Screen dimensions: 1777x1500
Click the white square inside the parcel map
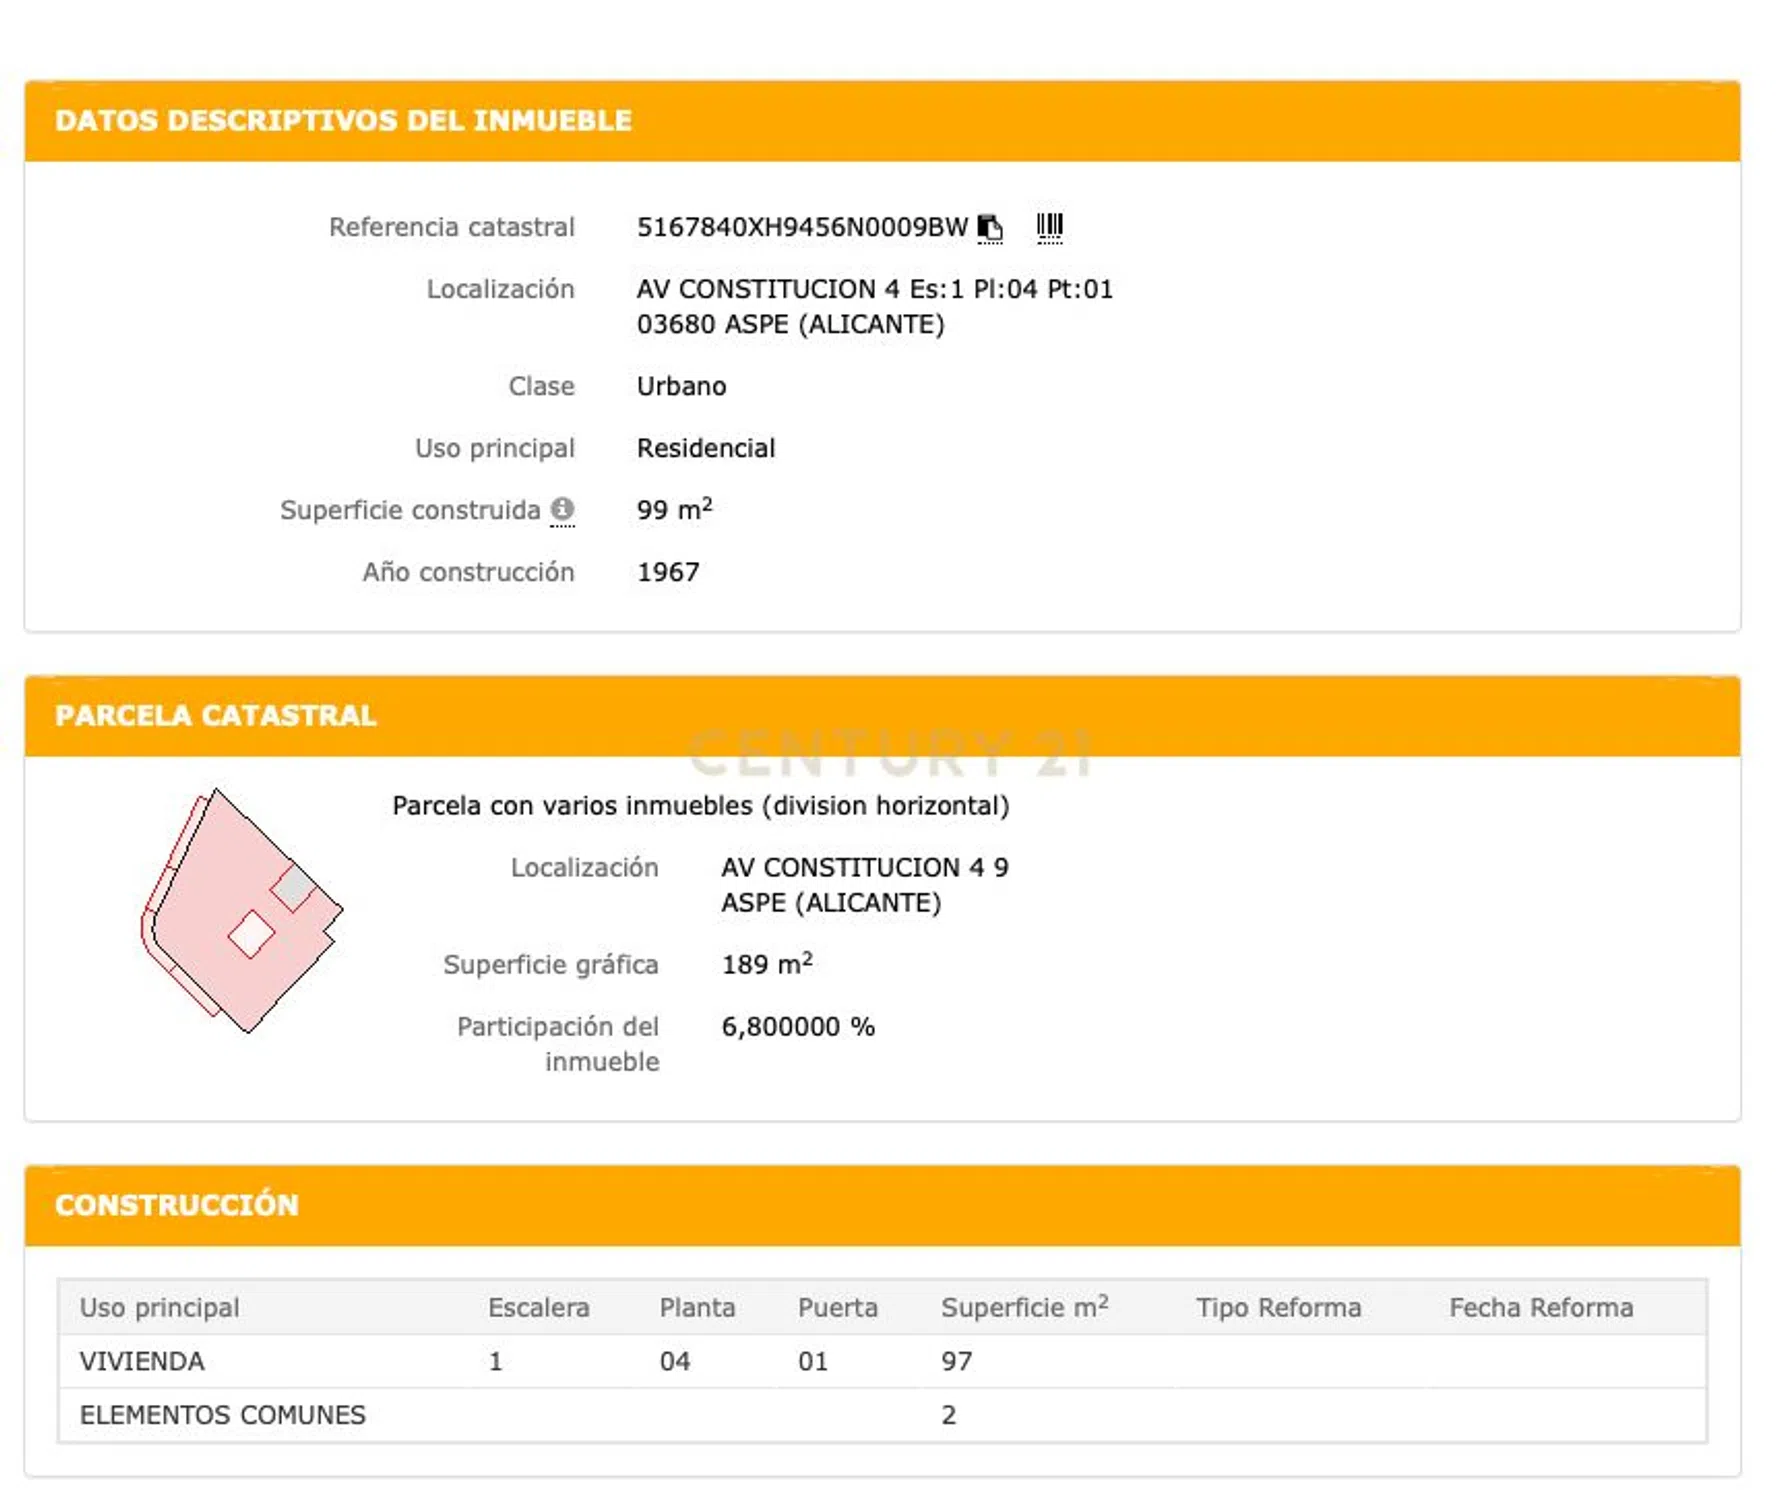tap(251, 935)
